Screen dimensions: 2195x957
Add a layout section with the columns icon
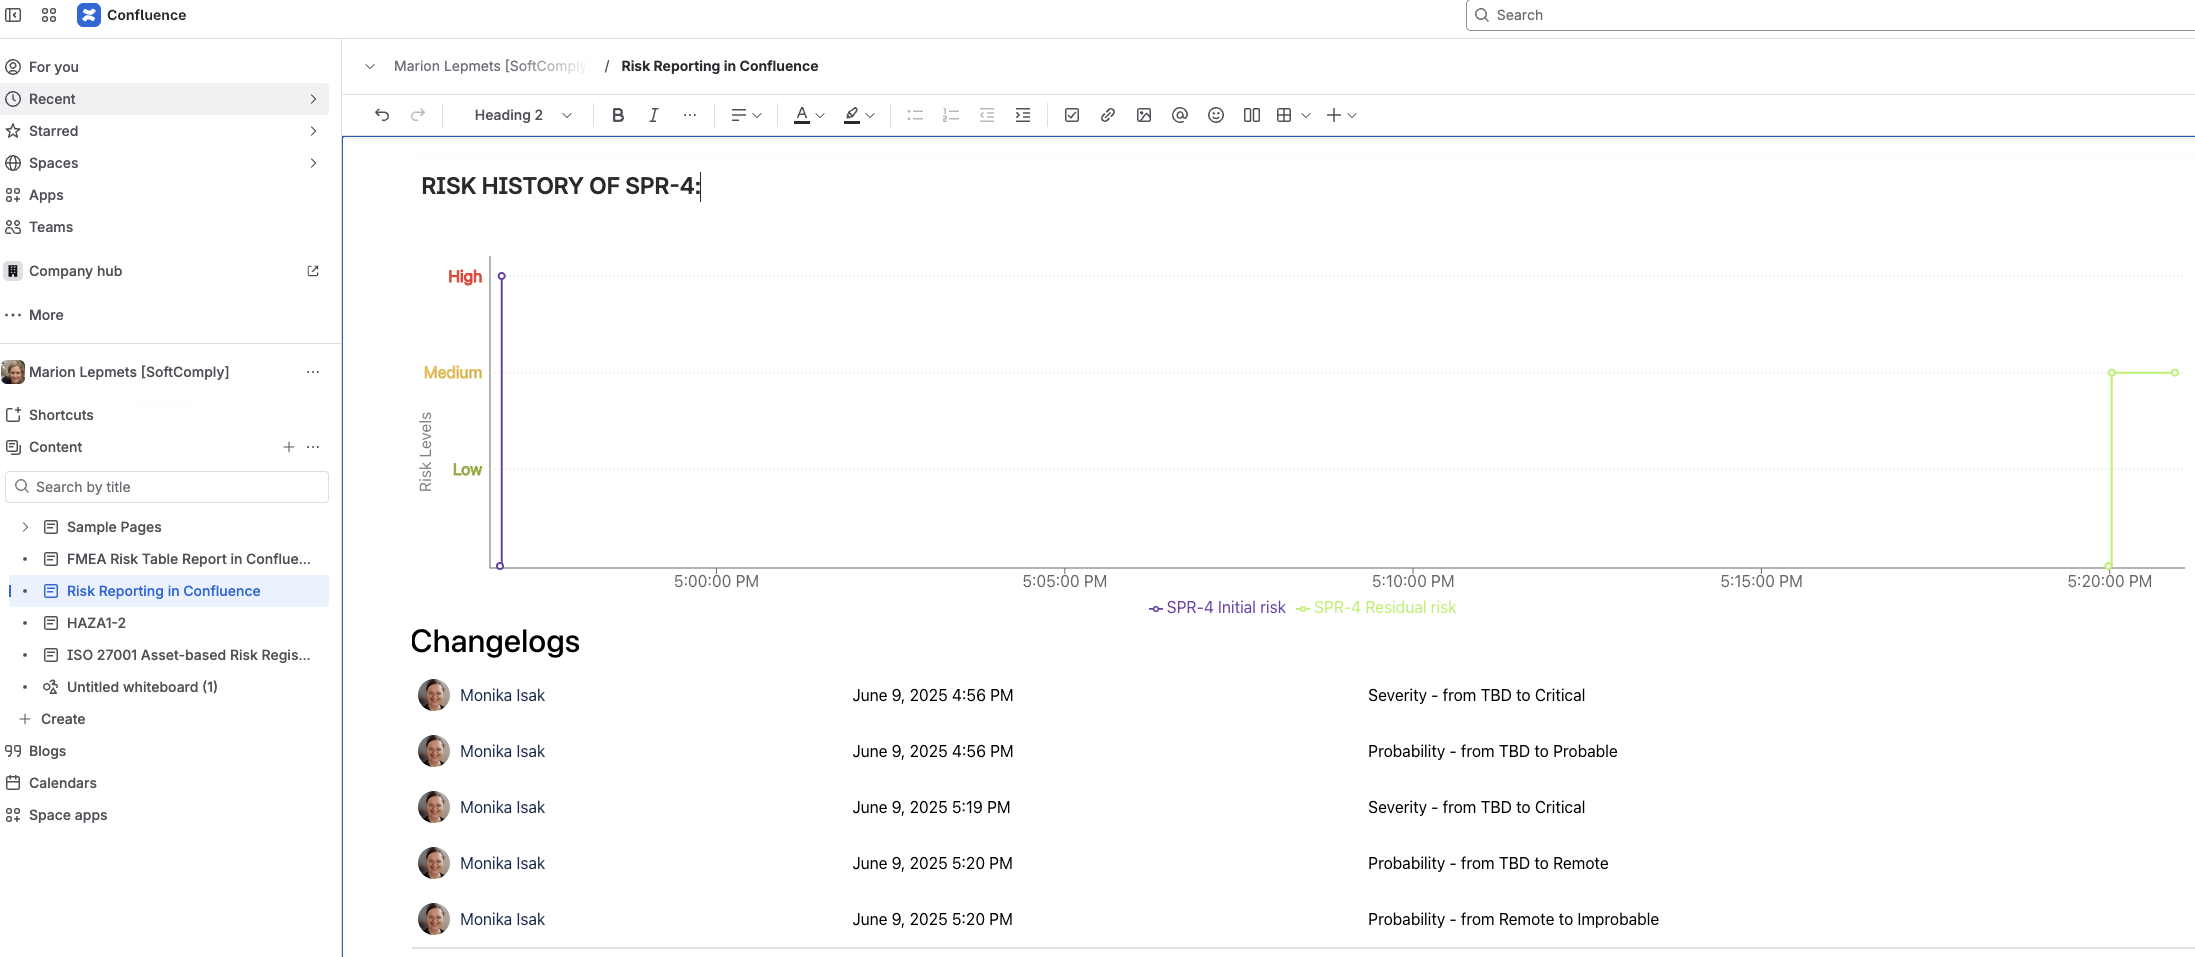point(1252,115)
